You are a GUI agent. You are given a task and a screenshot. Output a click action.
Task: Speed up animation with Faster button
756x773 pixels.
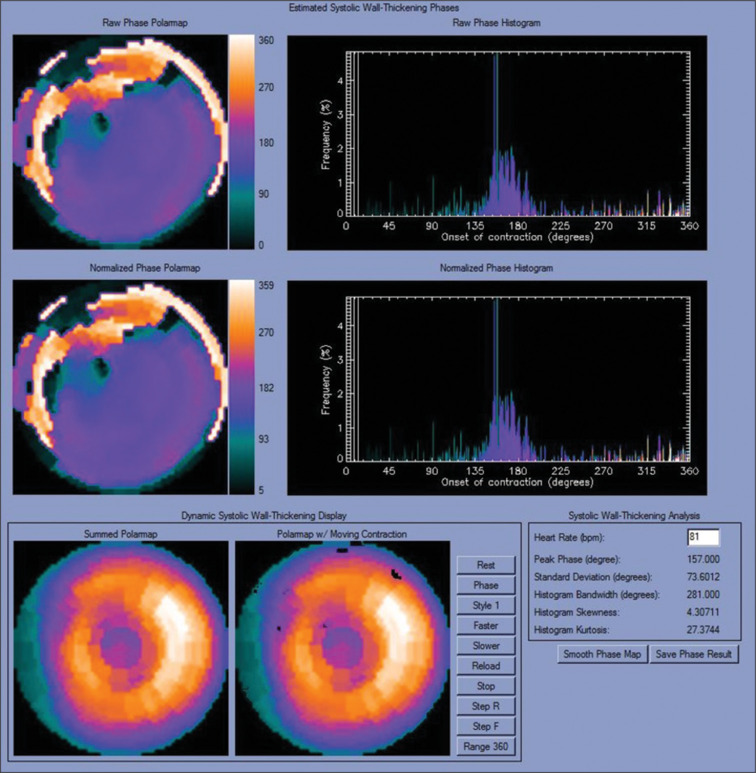(486, 626)
